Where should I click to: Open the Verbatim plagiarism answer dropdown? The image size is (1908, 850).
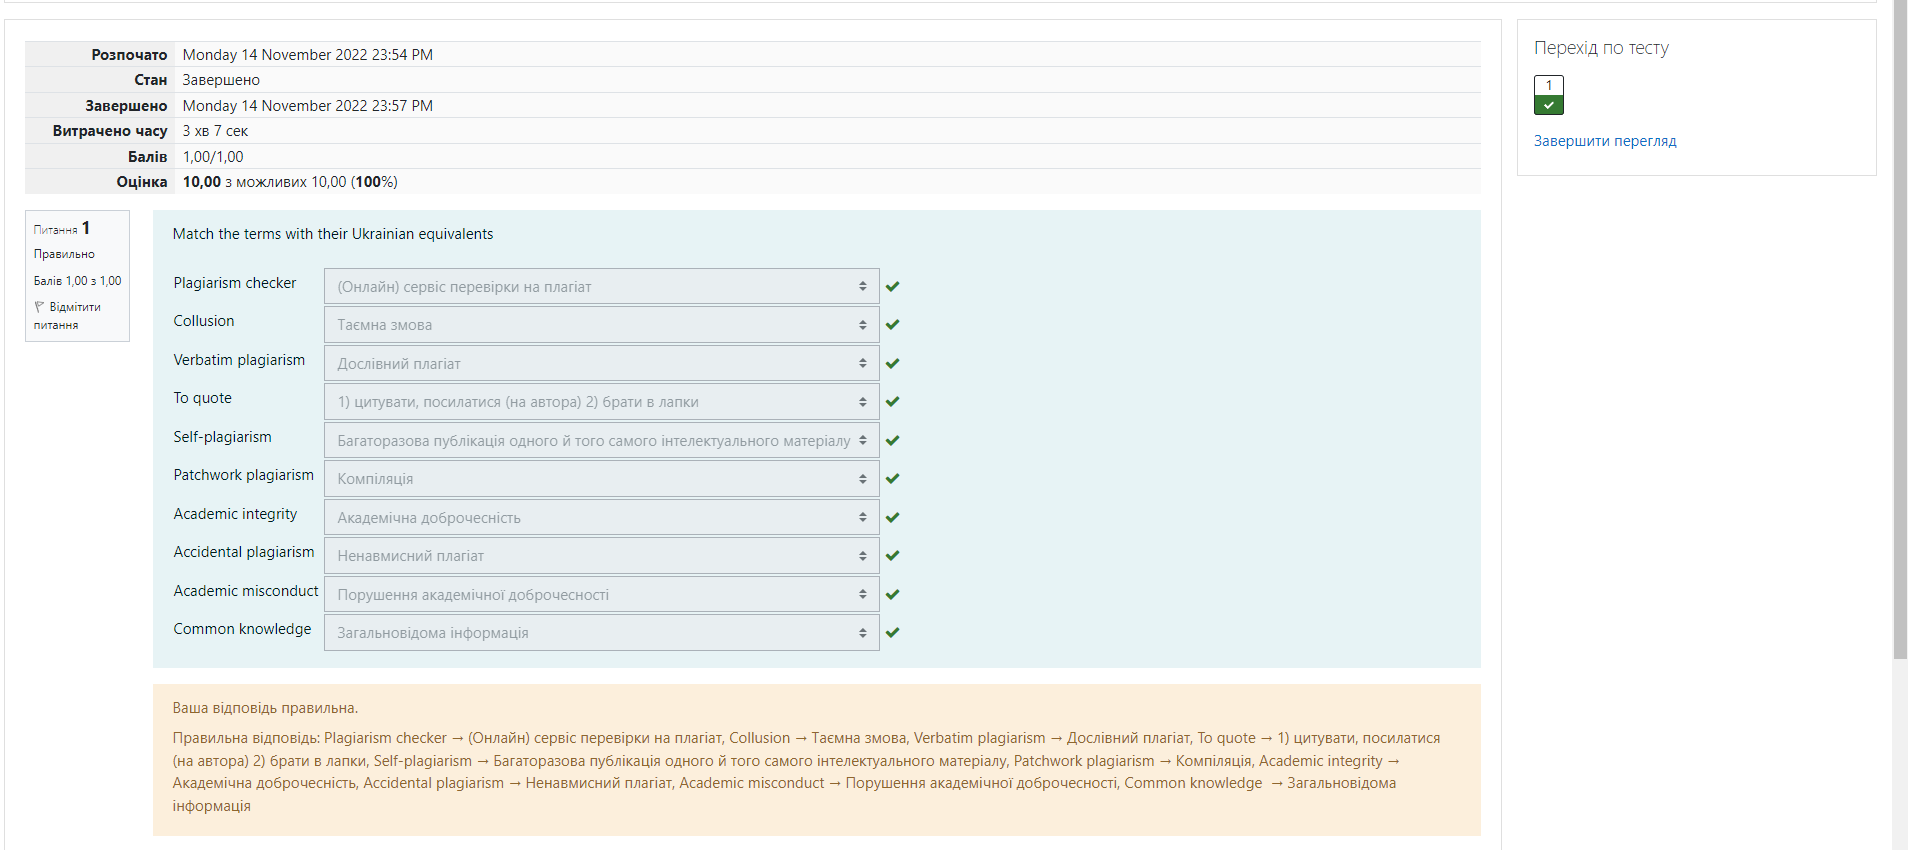601,364
